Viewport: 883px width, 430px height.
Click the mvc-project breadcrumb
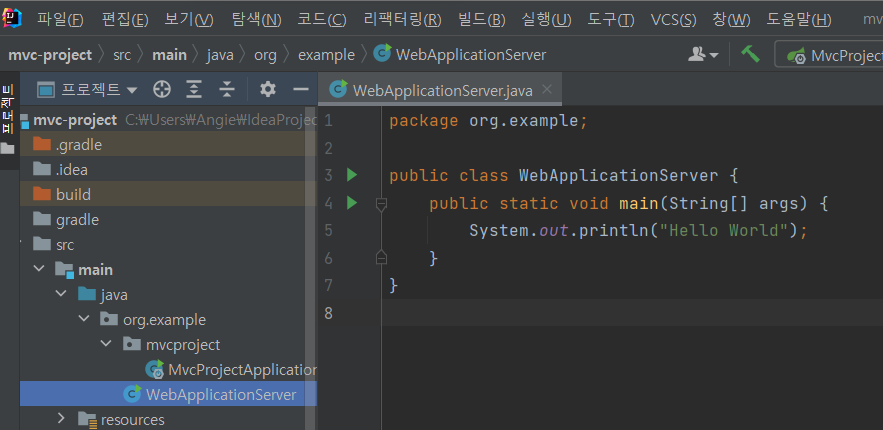(x=50, y=55)
